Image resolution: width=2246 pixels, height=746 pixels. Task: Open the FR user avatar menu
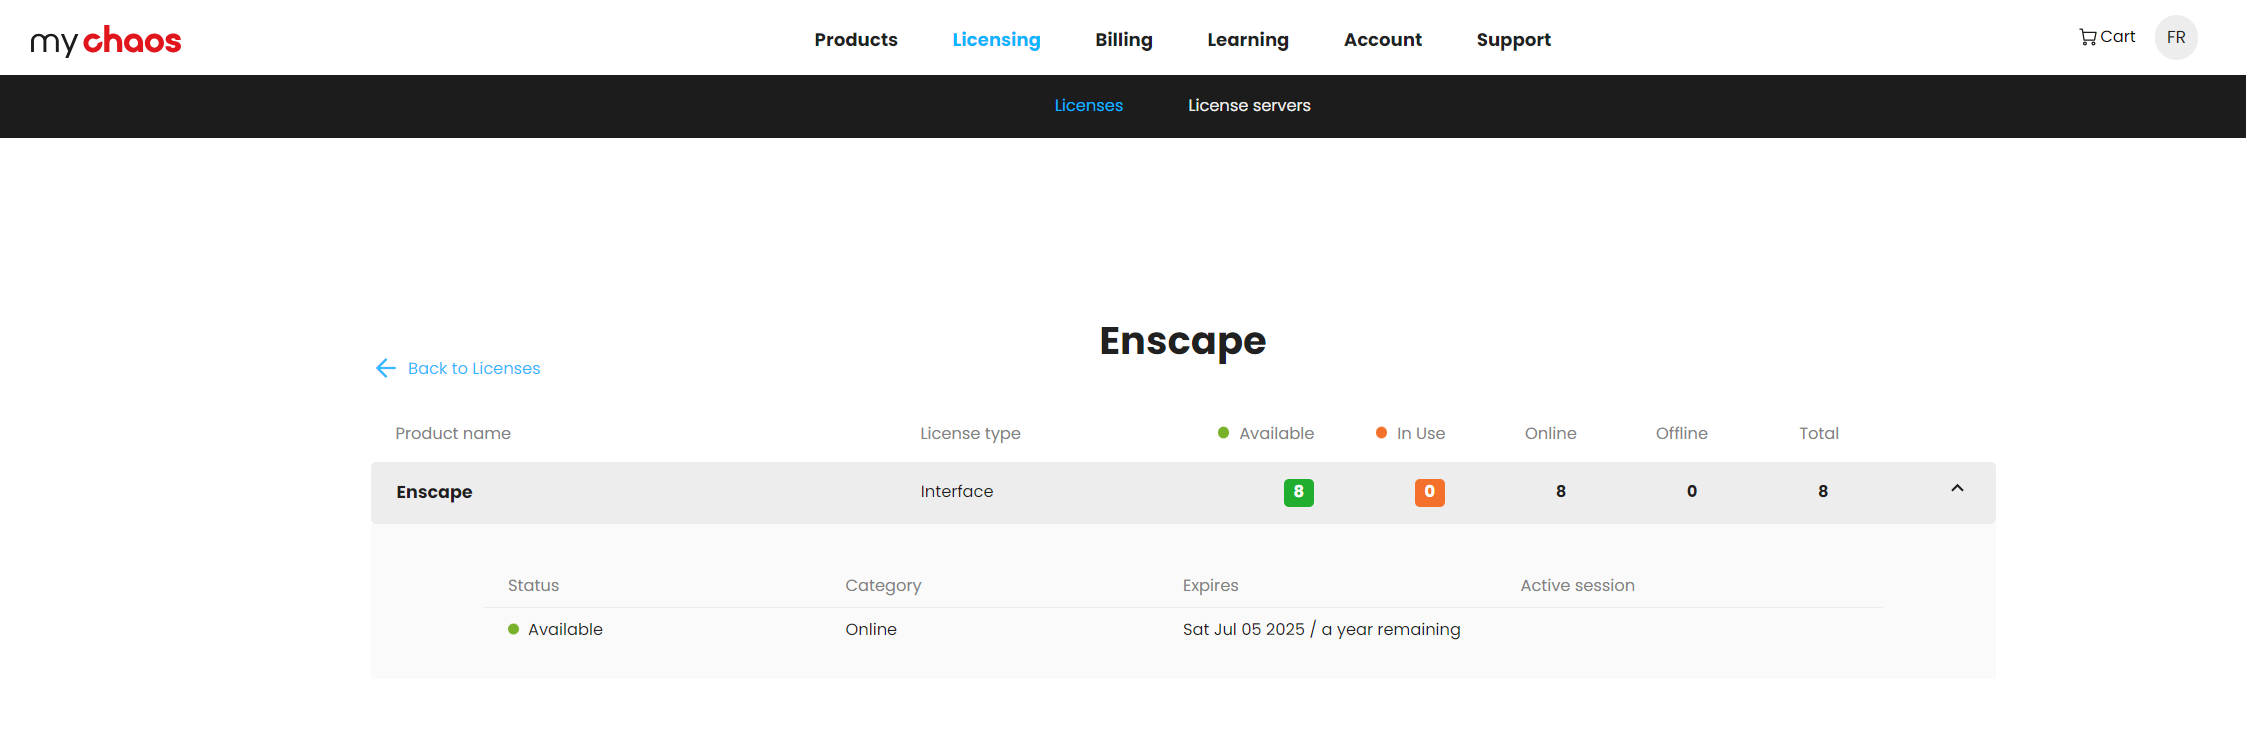[2176, 38]
